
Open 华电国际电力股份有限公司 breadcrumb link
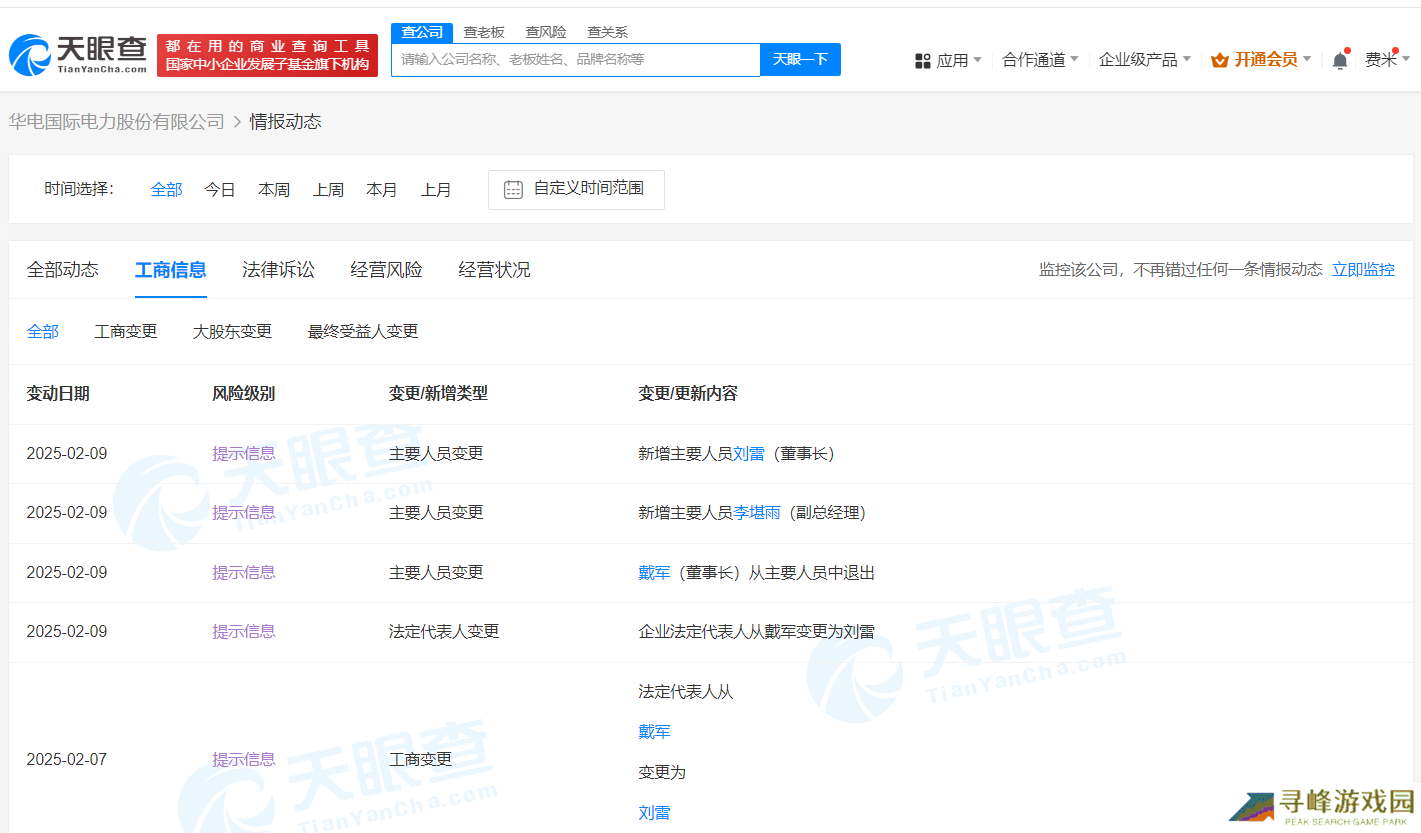coord(117,122)
